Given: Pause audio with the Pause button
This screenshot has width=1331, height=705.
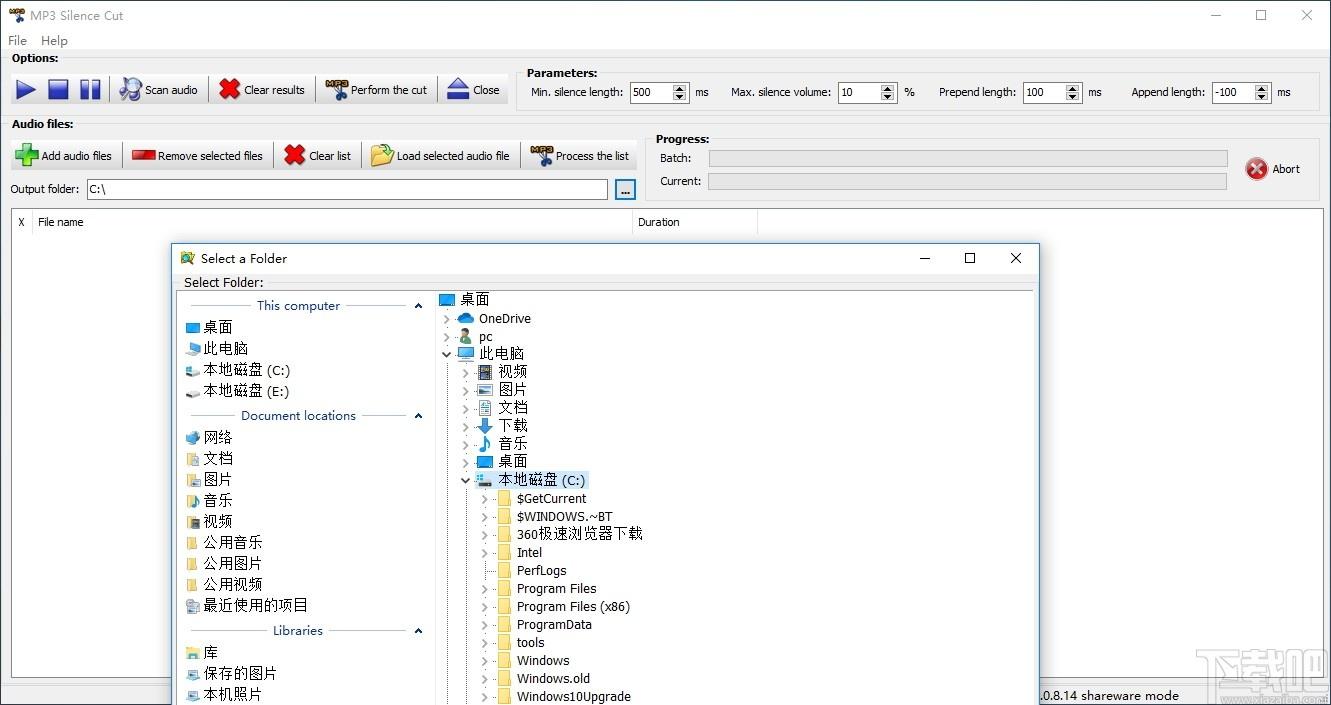Looking at the screenshot, I should coord(90,90).
